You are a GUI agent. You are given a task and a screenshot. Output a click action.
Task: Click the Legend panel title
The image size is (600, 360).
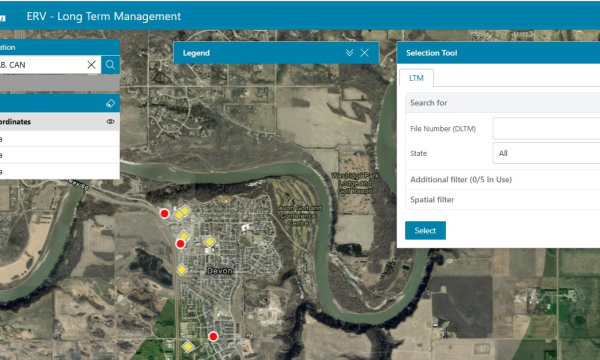point(196,53)
